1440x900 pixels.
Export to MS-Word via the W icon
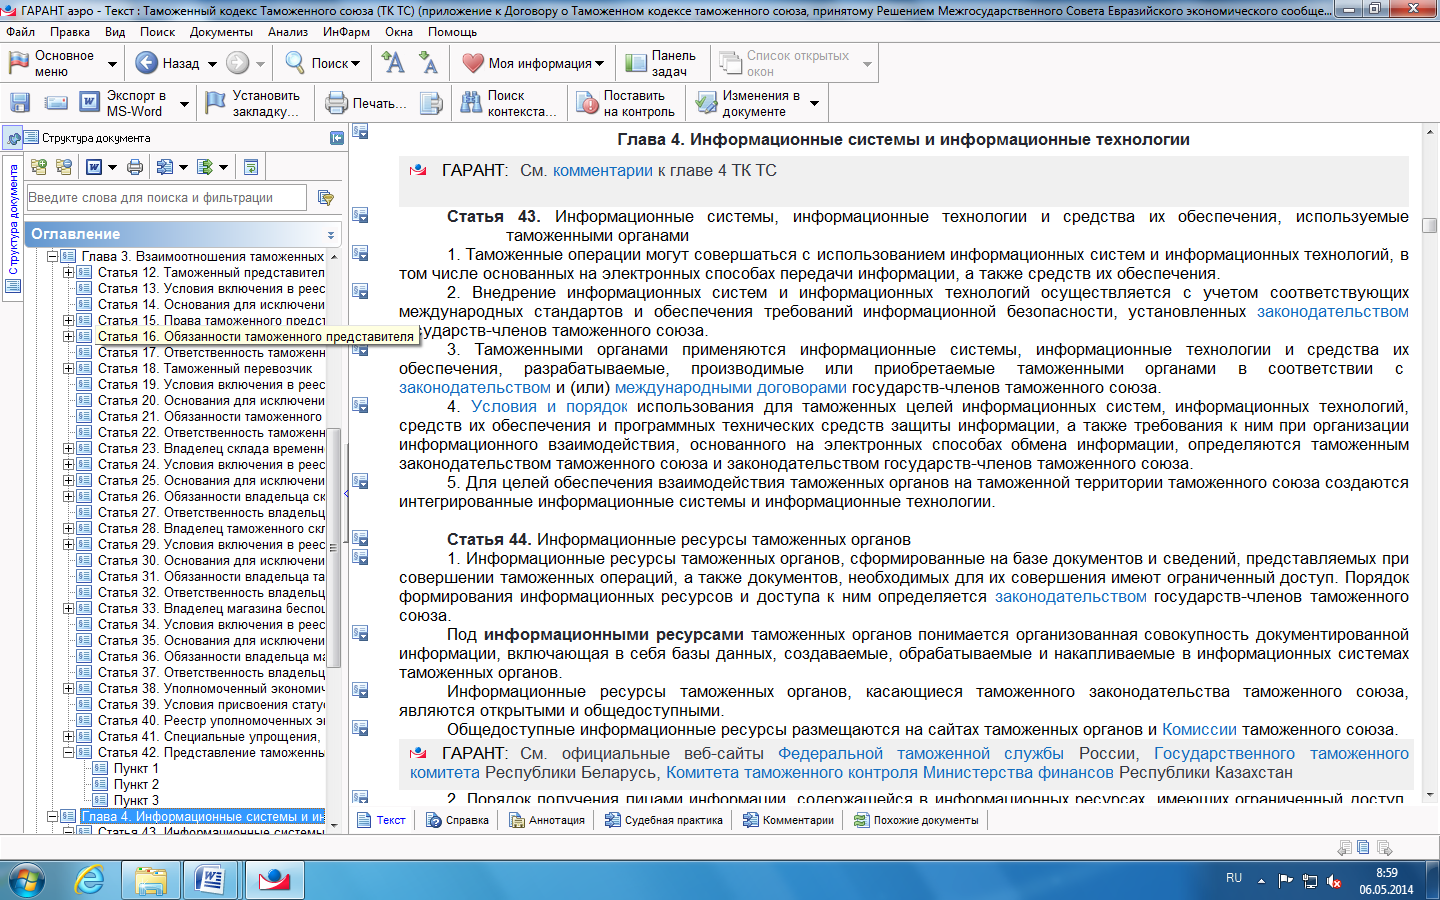pyautogui.click(x=90, y=103)
